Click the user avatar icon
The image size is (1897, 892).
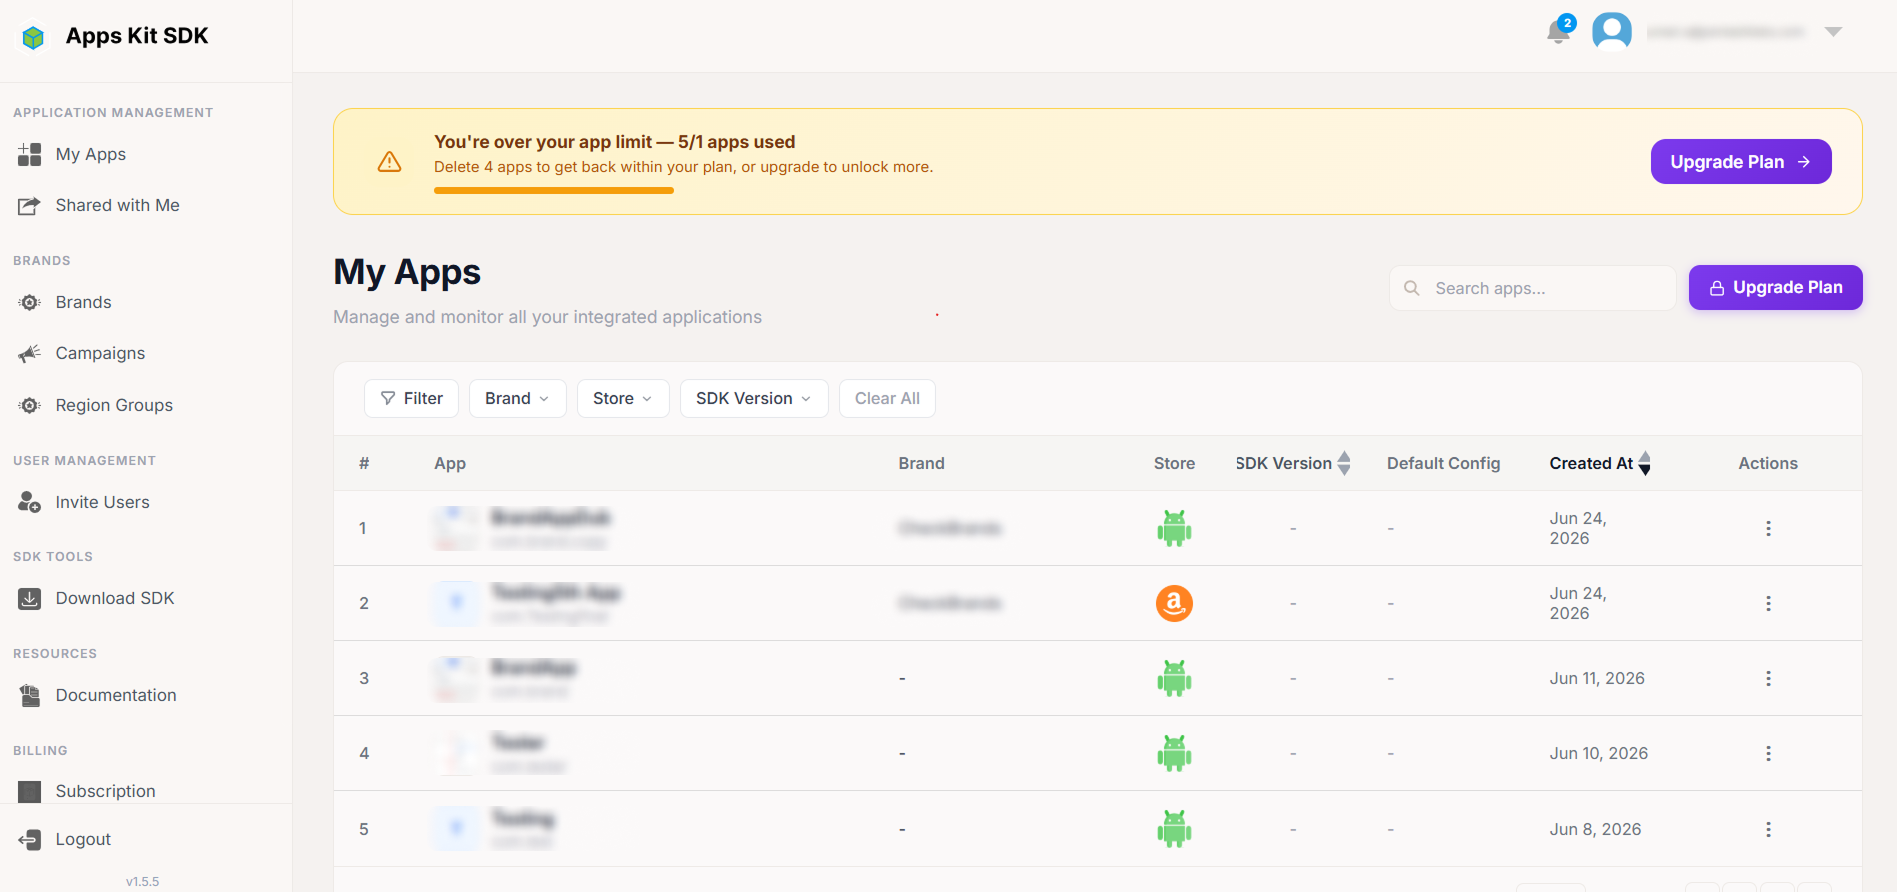(1611, 32)
